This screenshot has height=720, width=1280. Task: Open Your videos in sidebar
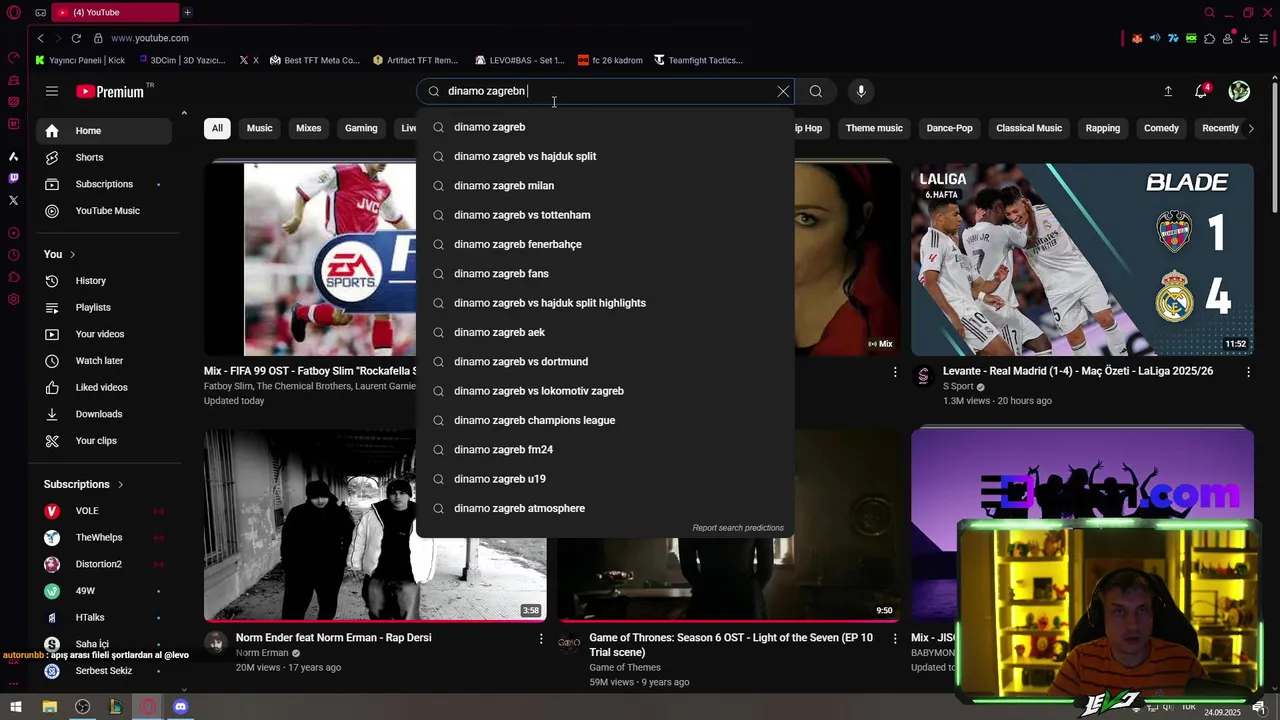pos(104,334)
